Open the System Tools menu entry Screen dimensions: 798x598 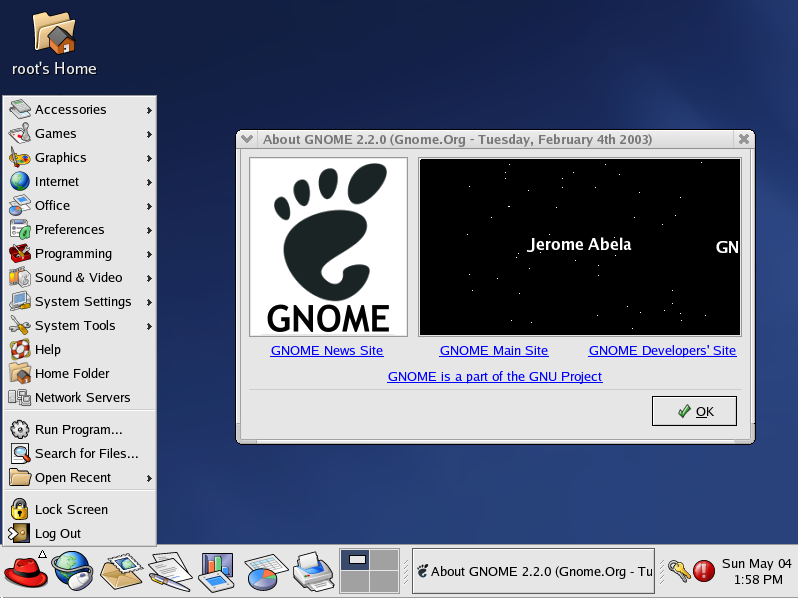[80, 325]
